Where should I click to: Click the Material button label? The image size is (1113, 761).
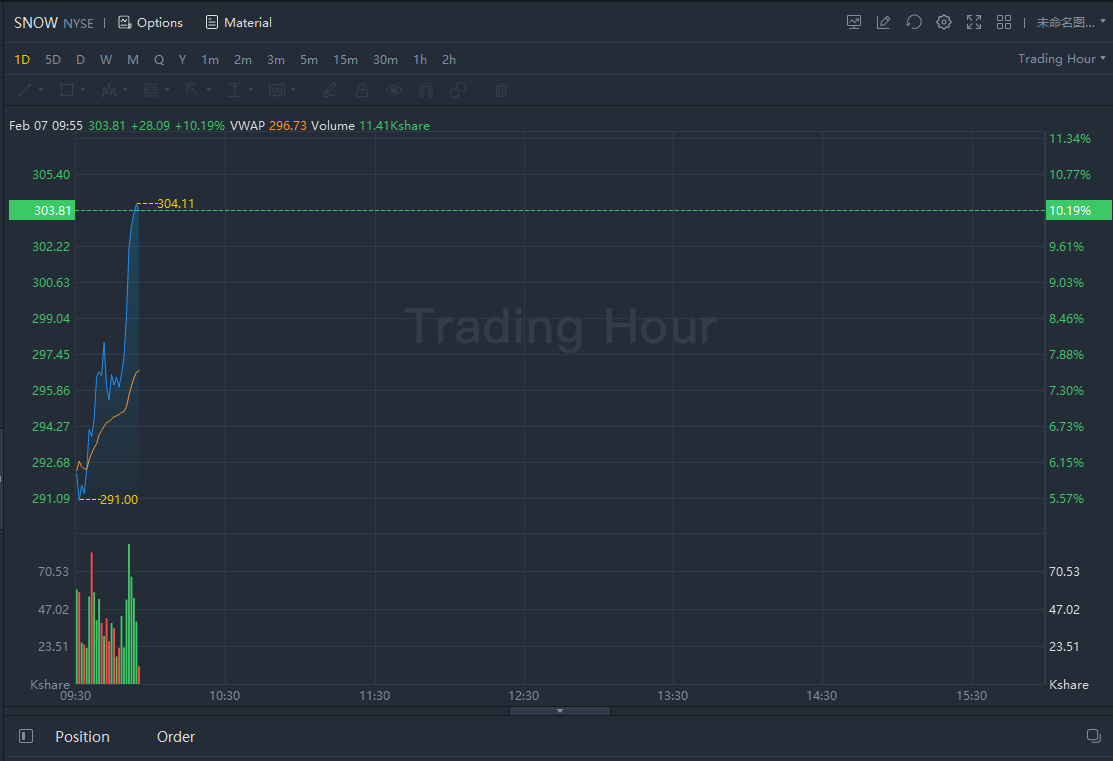point(248,23)
